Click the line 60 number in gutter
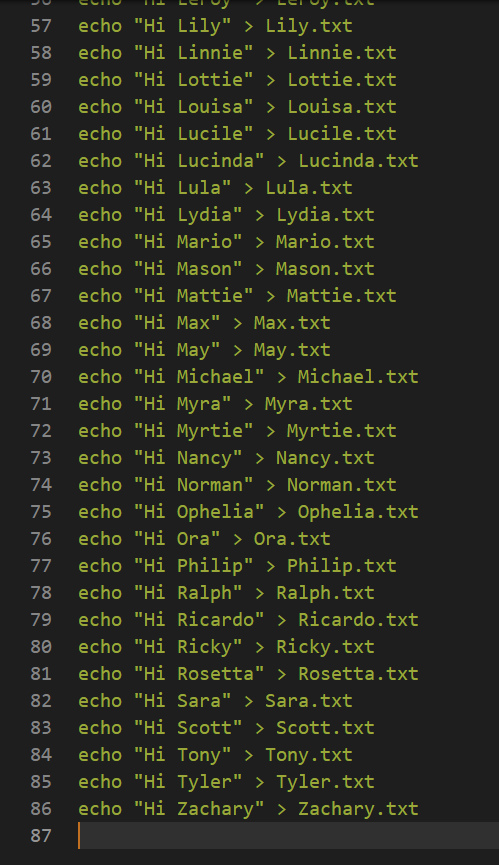Viewport: 499px width, 865px height. (x=41, y=106)
